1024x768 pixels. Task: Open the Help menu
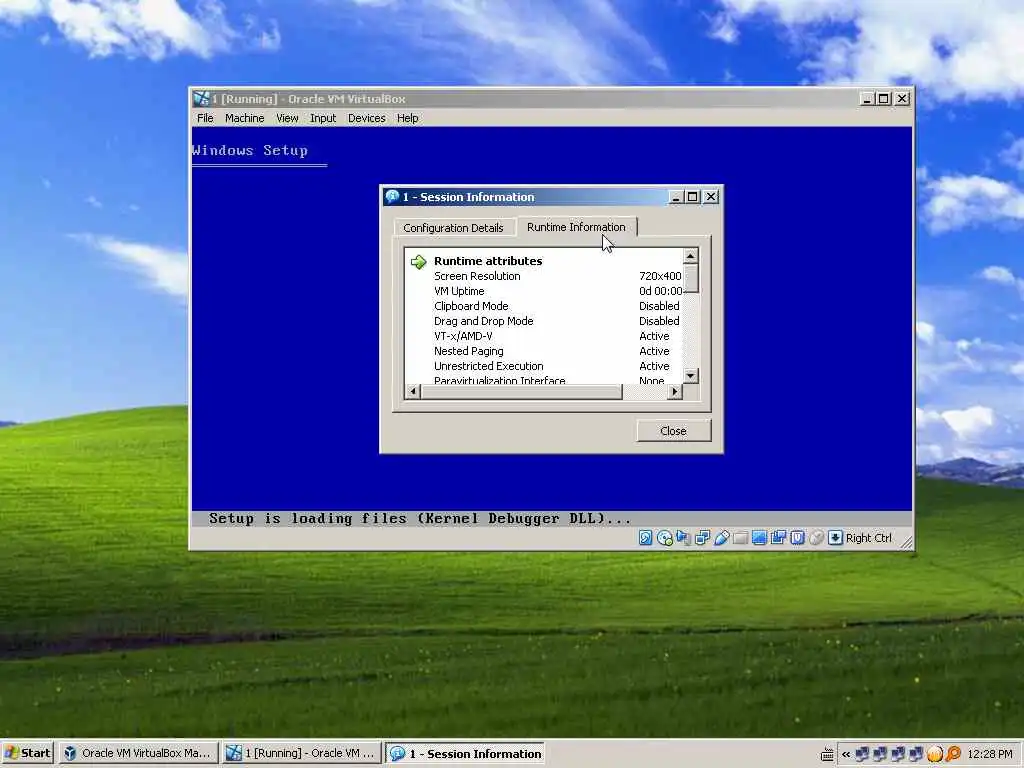[x=408, y=118]
